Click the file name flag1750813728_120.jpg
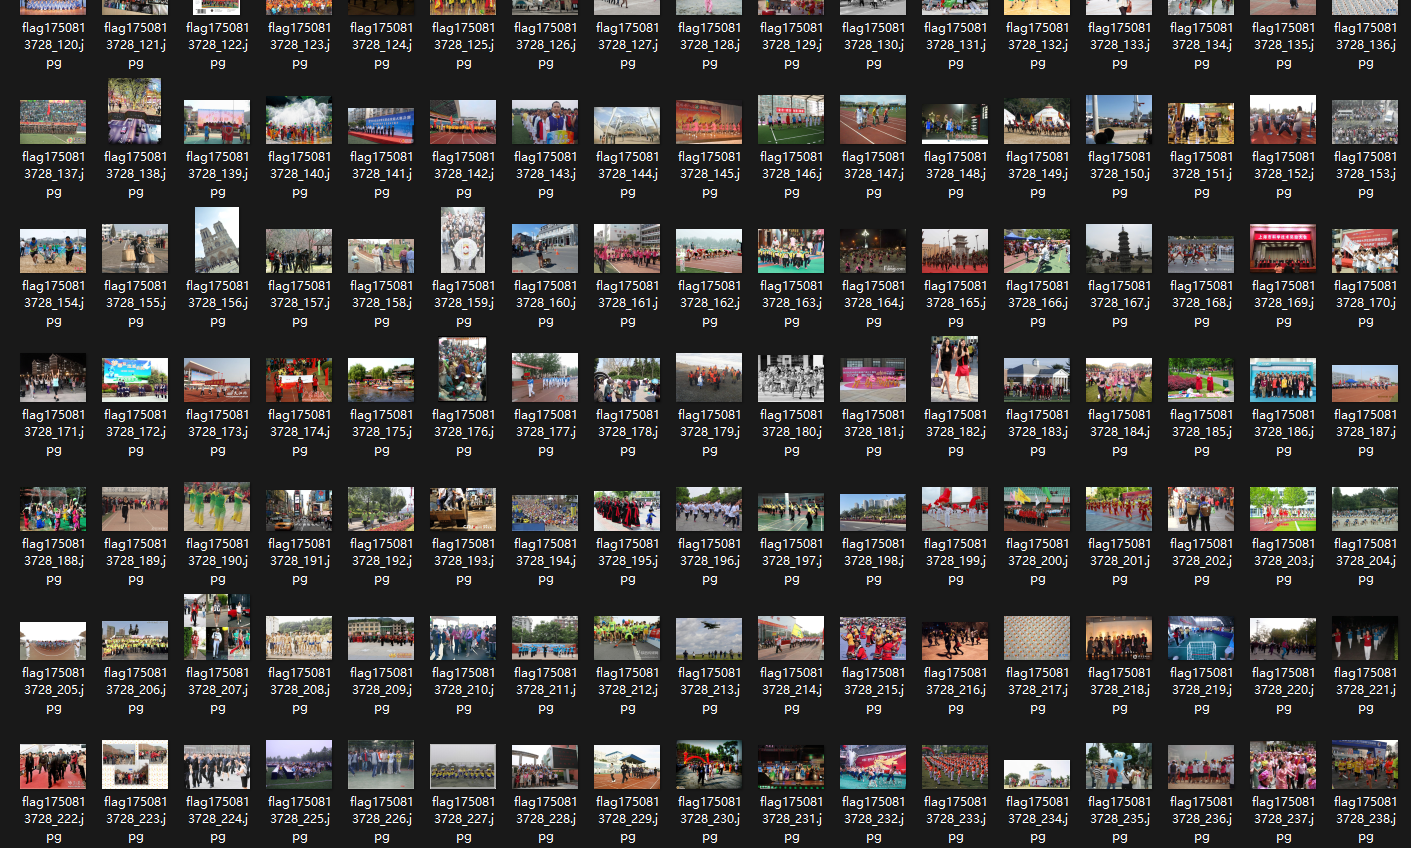 pos(53,45)
